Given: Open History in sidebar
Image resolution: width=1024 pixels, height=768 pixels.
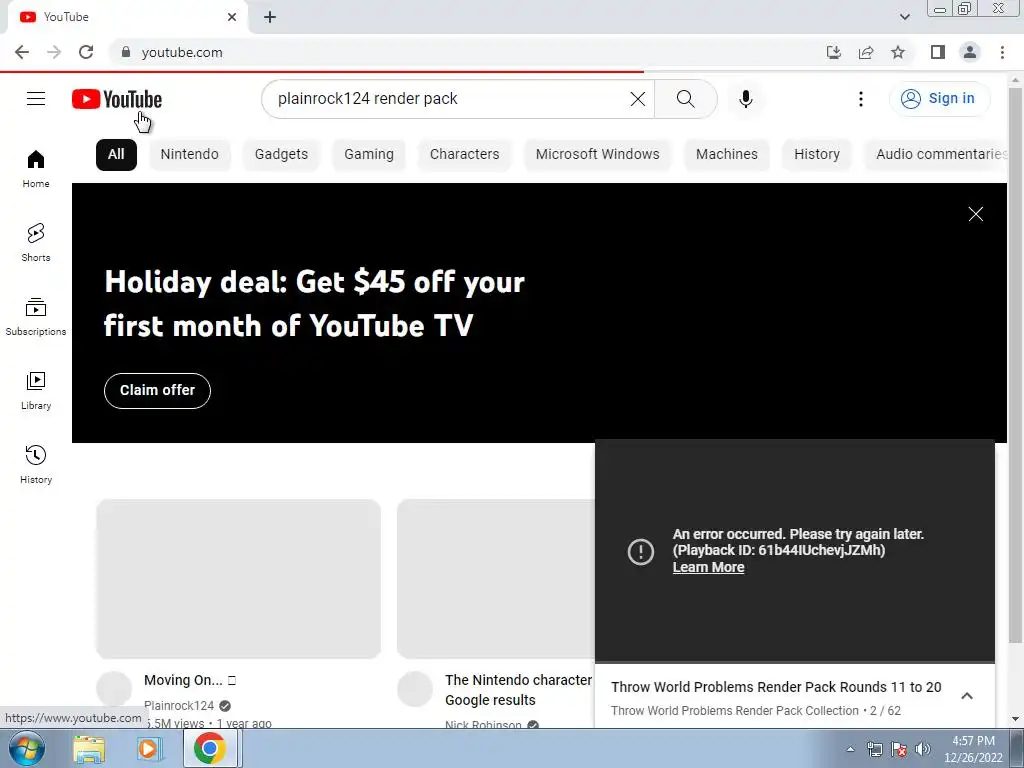Looking at the screenshot, I should pyautogui.click(x=36, y=464).
